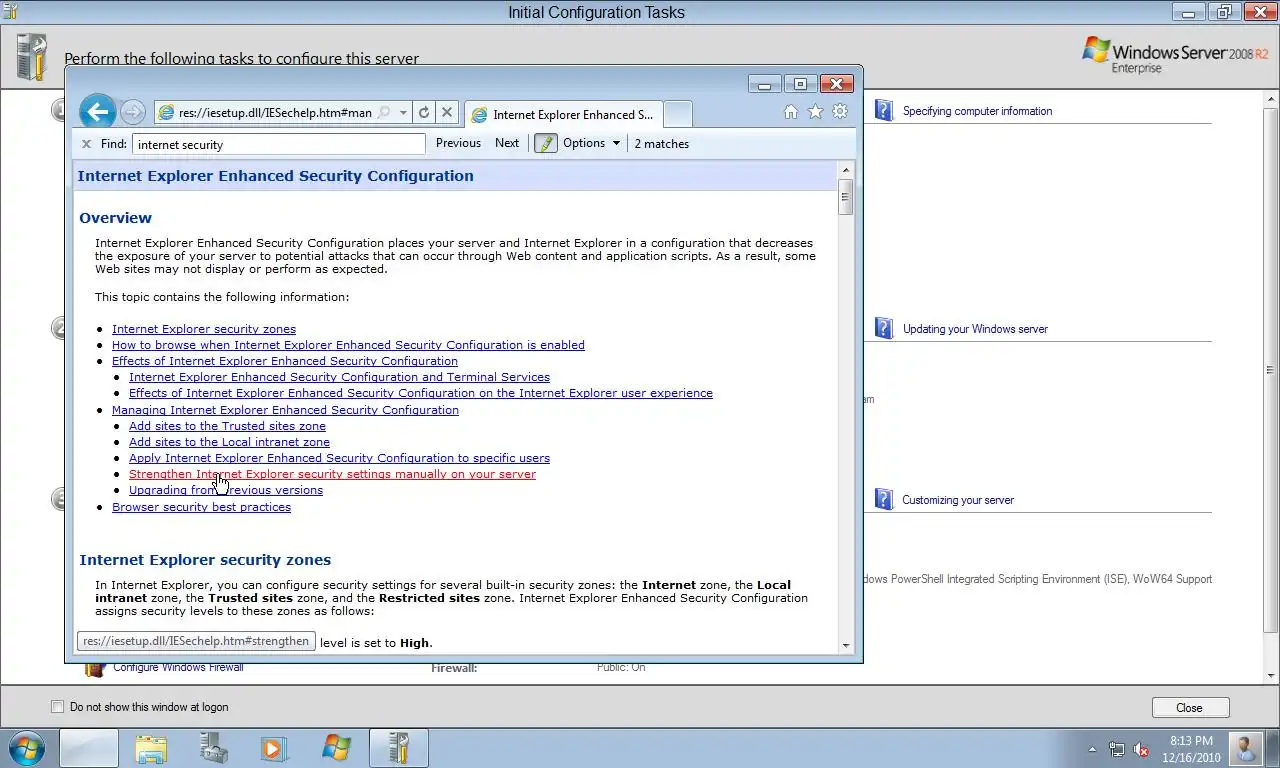Click inside the Find text box
1280x768 pixels.
279,144
